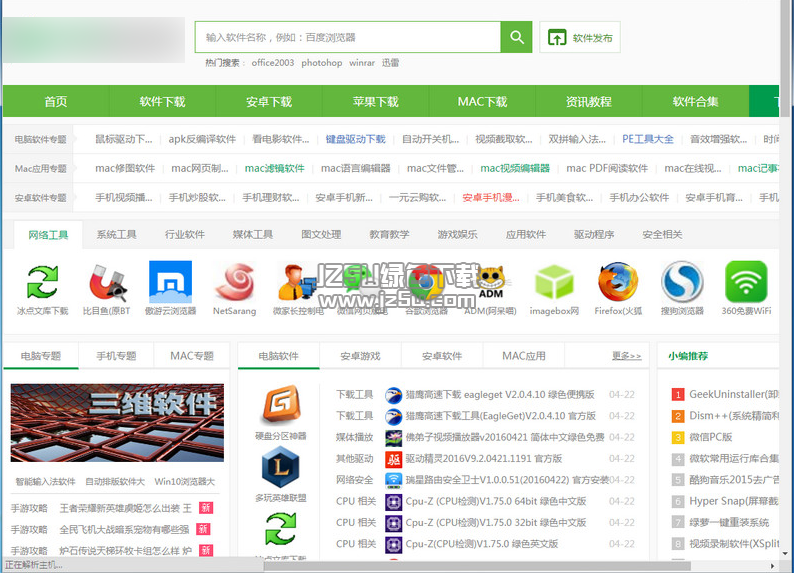
Task: Open the 傲游云浏览器 icon
Action: (171, 282)
